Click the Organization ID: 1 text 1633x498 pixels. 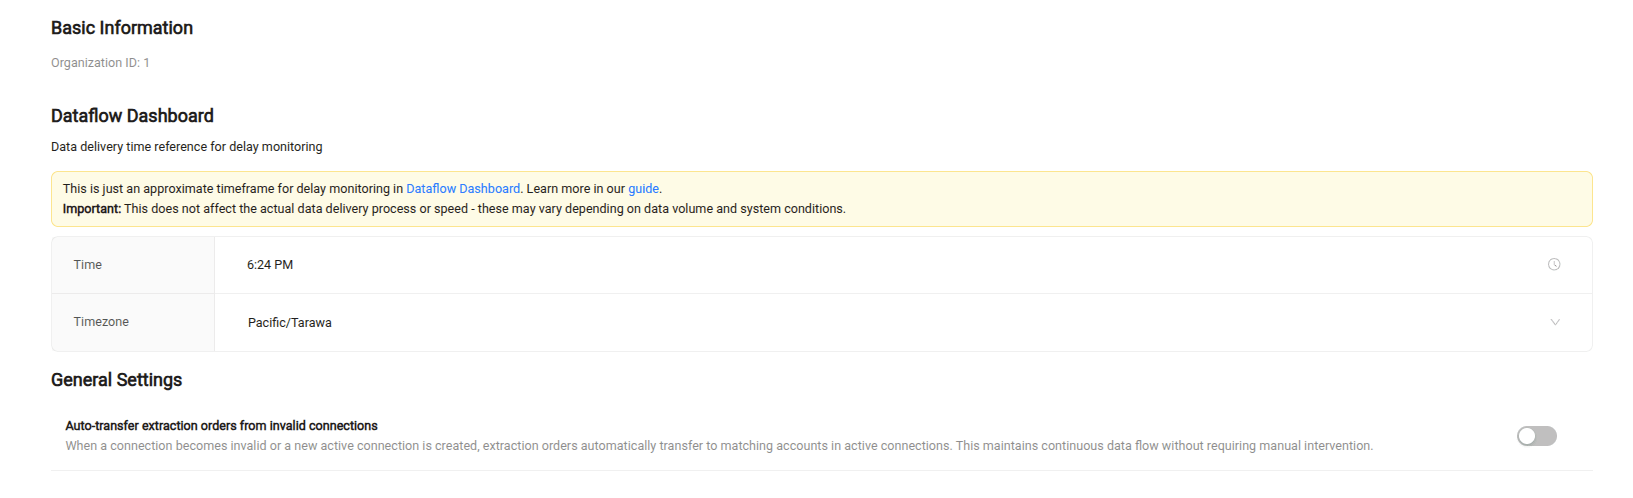(100, 63)
